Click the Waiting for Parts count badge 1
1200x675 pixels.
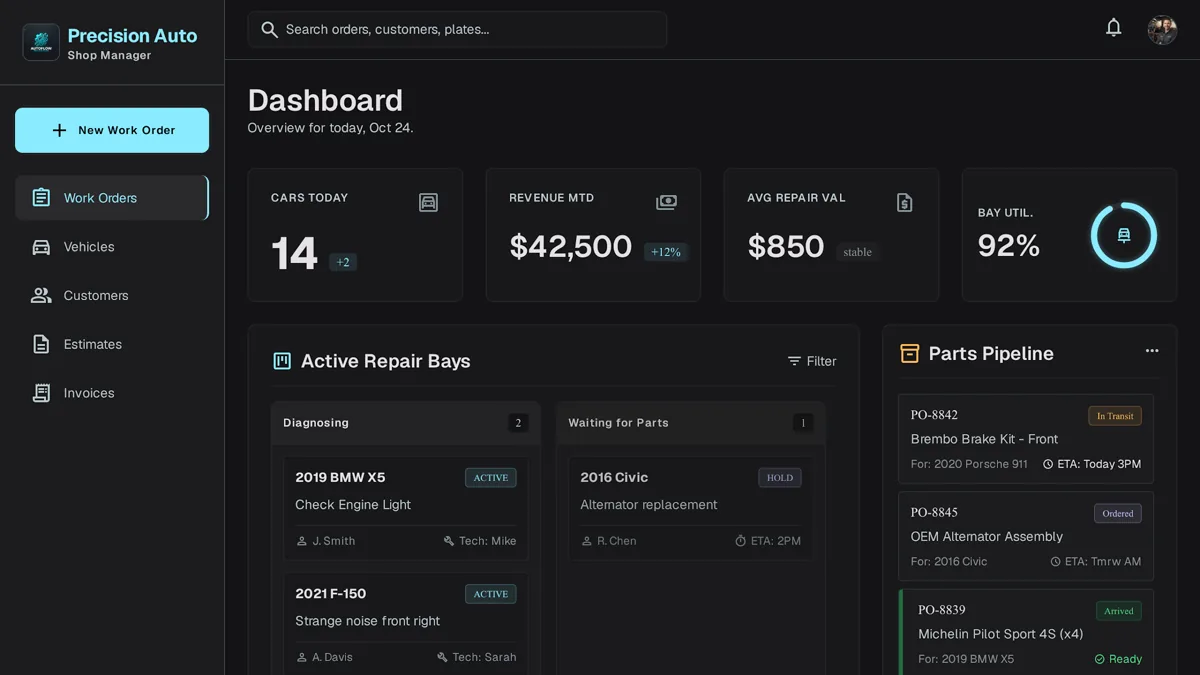[803, 423]
